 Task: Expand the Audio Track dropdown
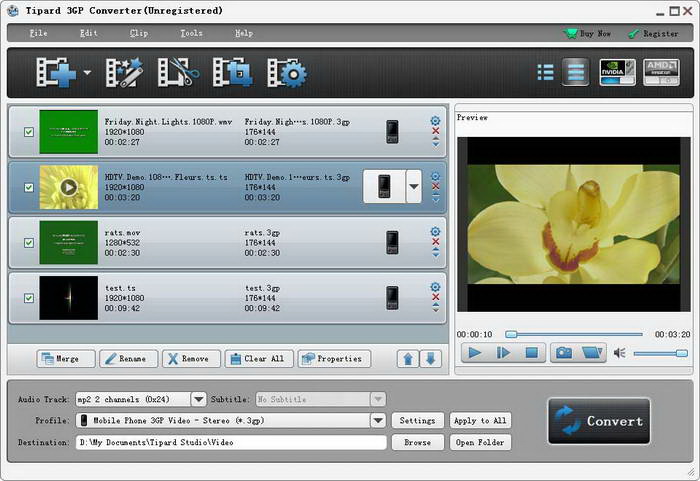pos(198,399)
